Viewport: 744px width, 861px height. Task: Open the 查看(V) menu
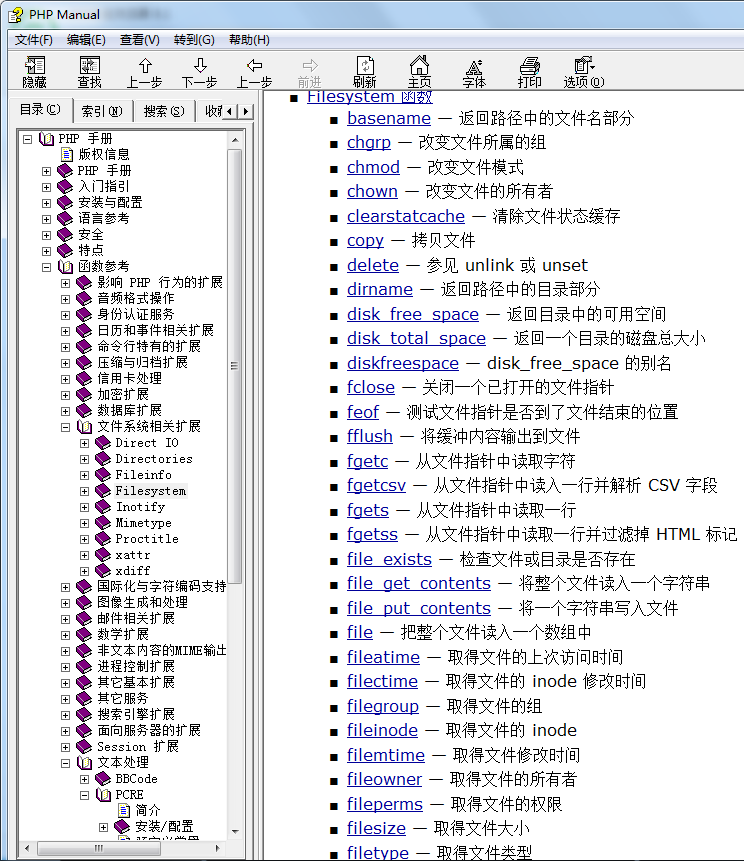(x=139, y=40)
